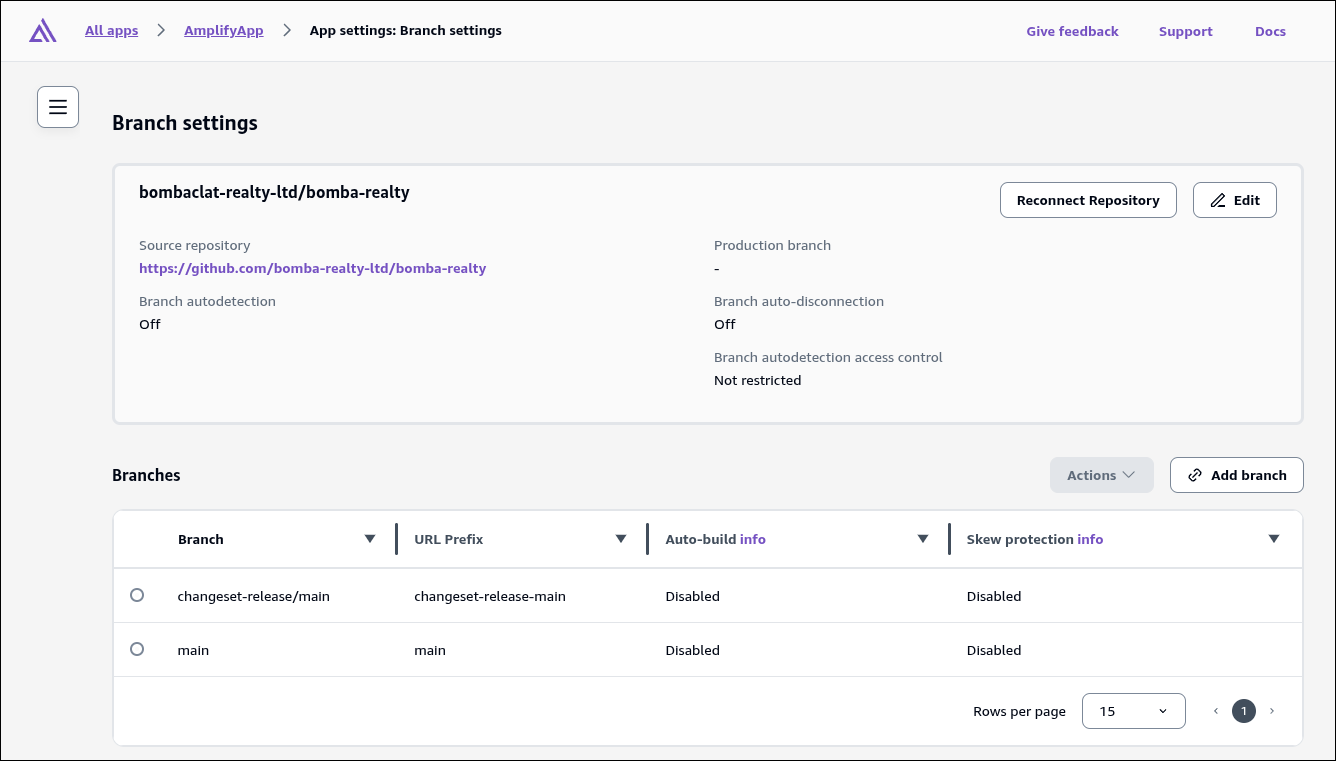Open the GitHub source repository link

click(x=313, y=268)
